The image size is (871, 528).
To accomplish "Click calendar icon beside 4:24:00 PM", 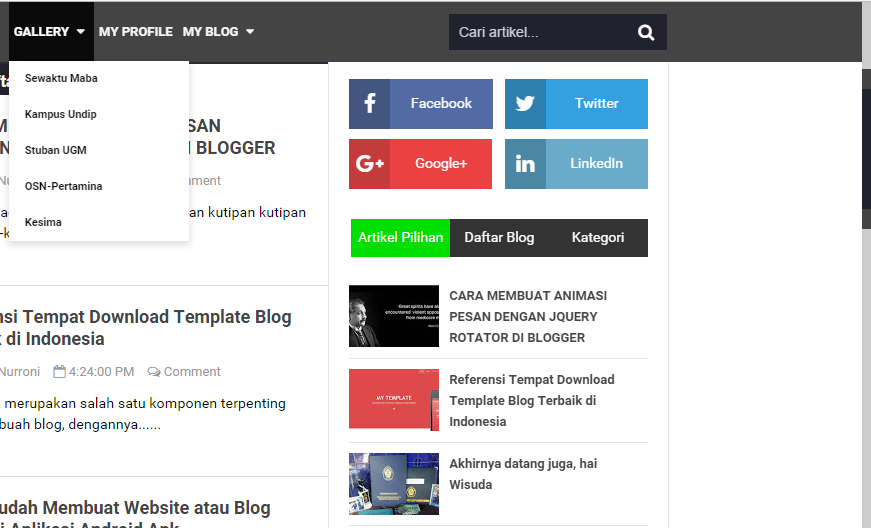I will 59,371.
